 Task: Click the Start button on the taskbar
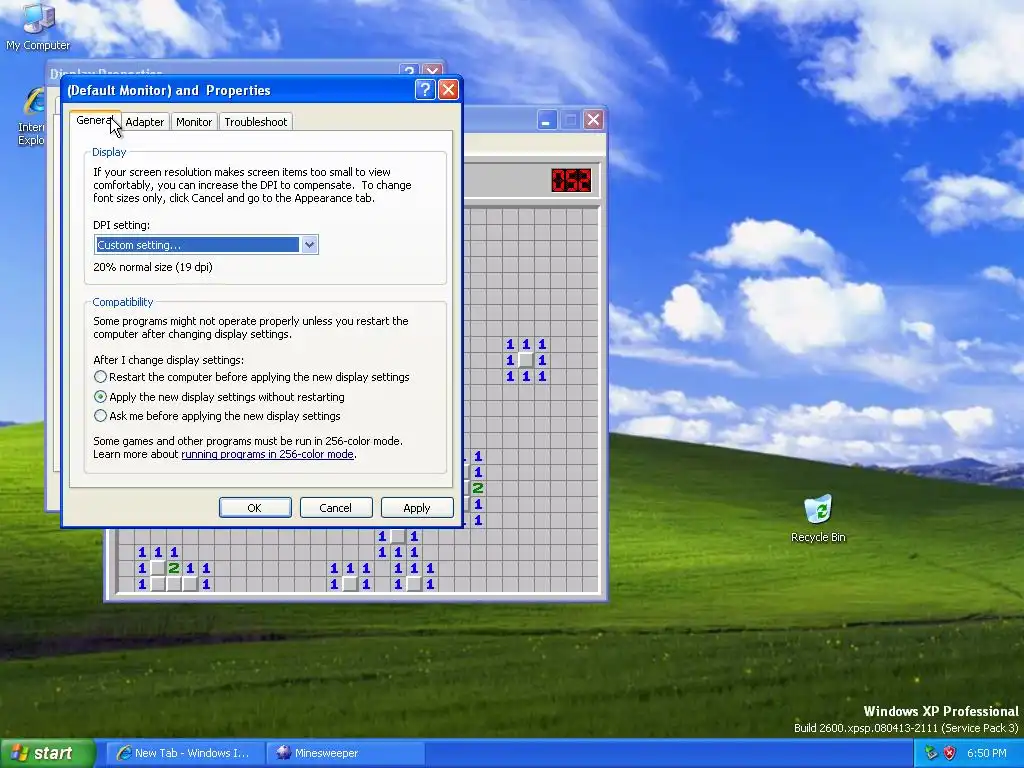click(x=47, y=753)
